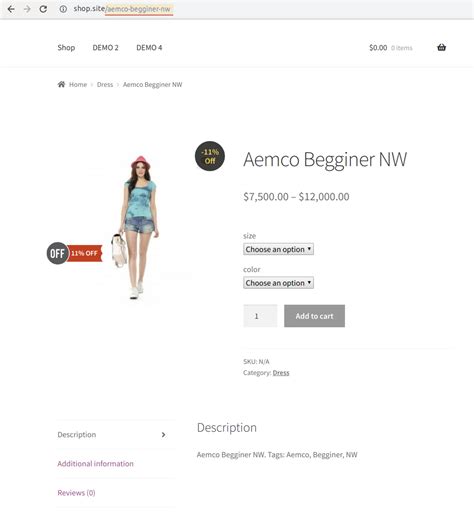
Task: Click the Description tab chevron arrow
Action: (x=163, y=435)
